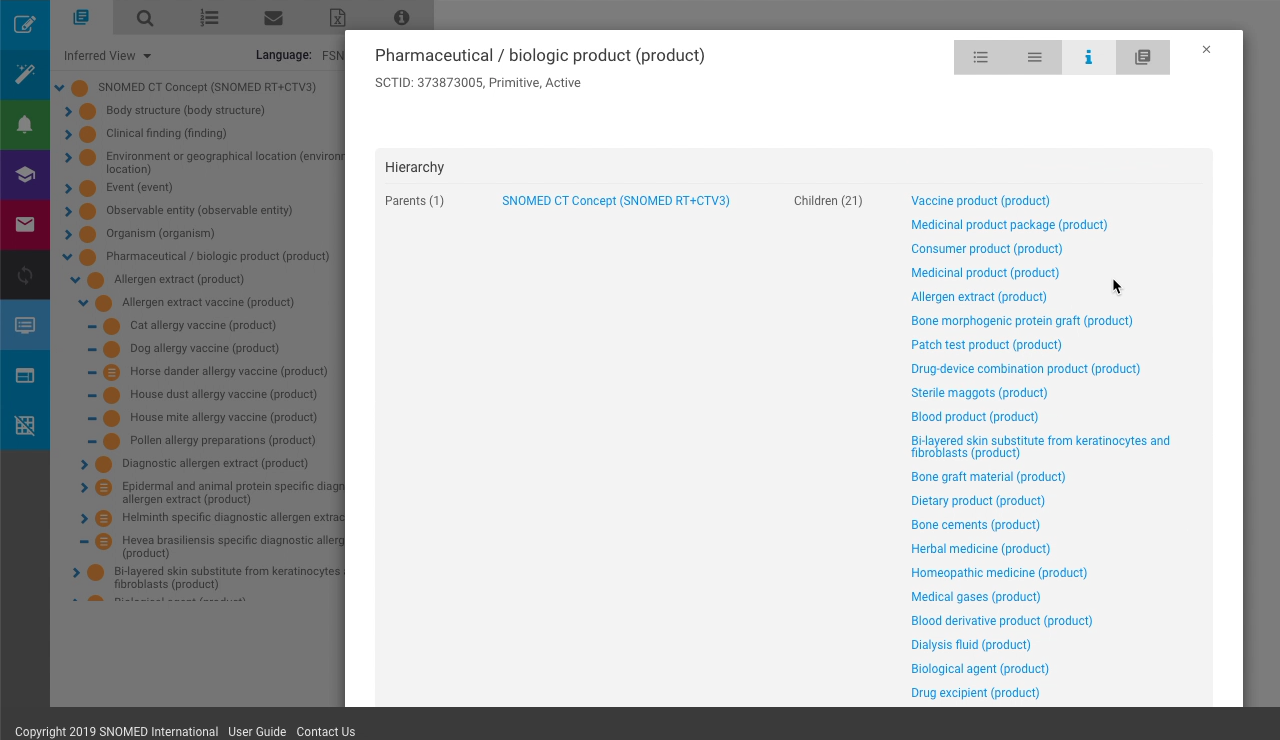Screen dimensions: 1280x740
Task: Open the red envelope sidebar icon
Action: [x=25, y=224]
